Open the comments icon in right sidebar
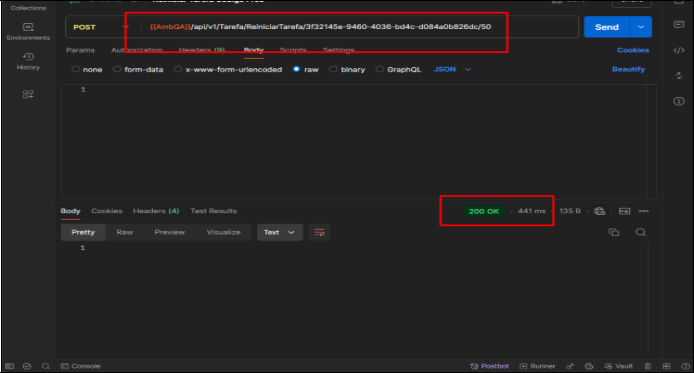 [679, 24]
